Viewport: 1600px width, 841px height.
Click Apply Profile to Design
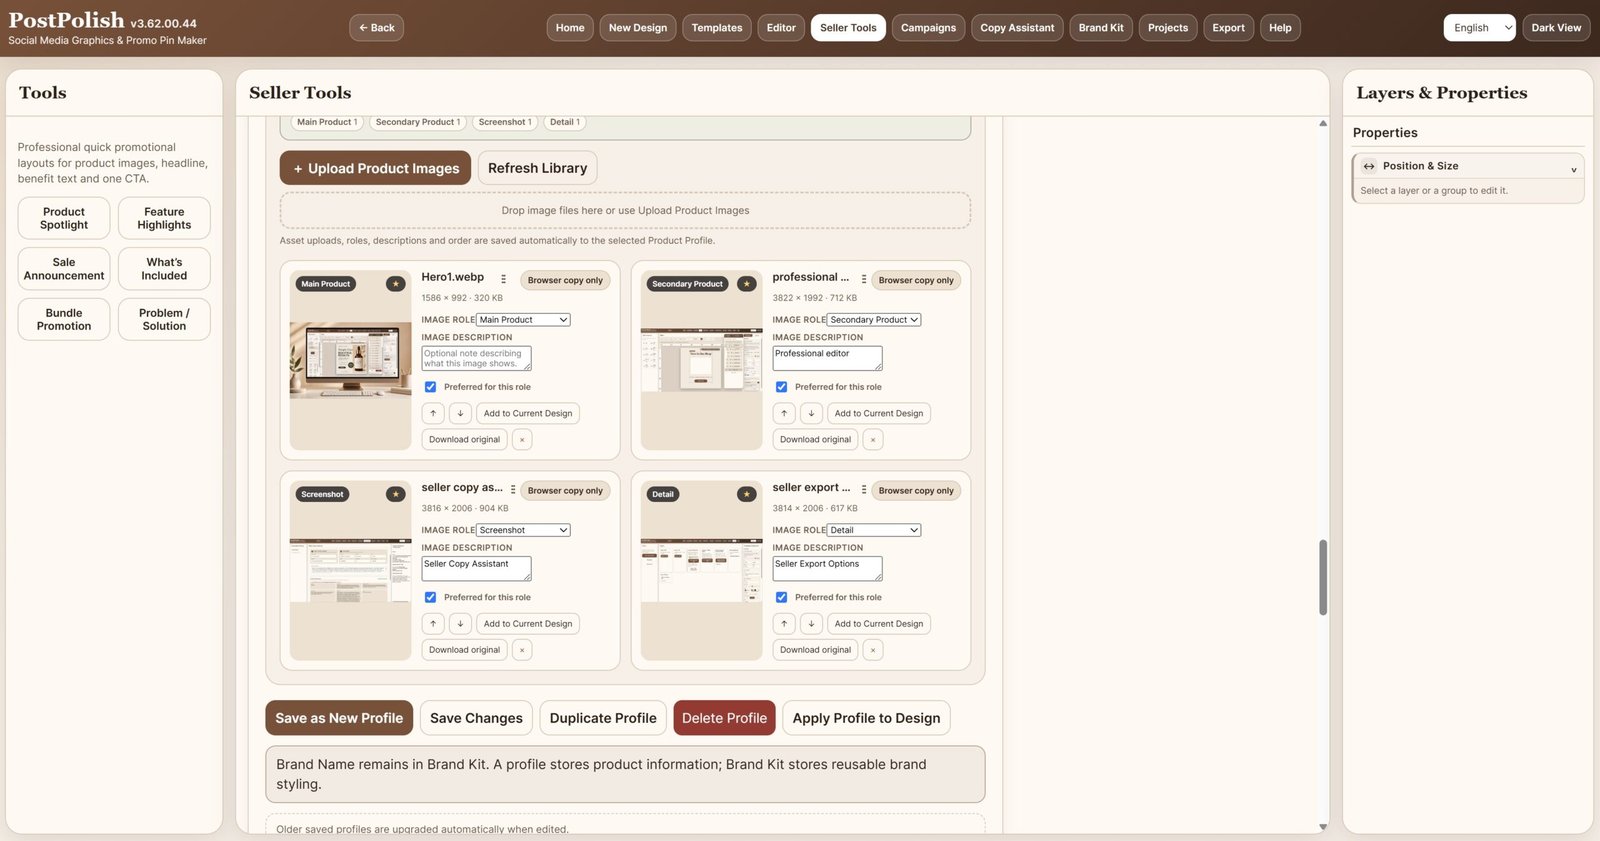tap(866, 718)
